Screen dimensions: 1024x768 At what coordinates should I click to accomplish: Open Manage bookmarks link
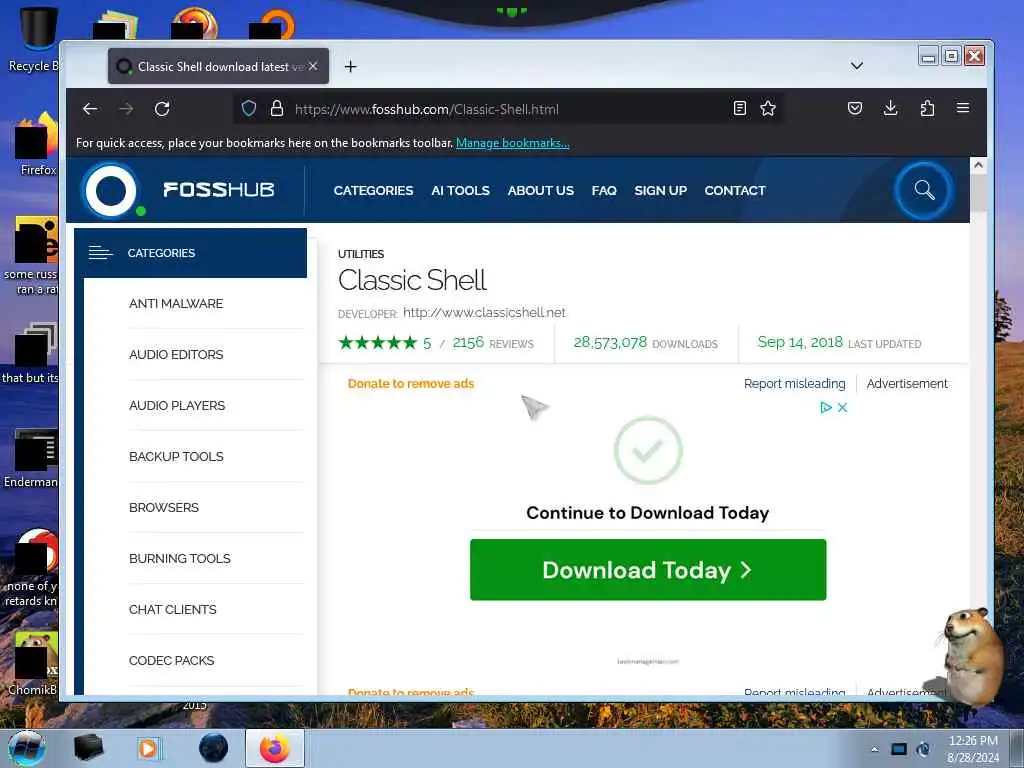pyautogui.click(x=513, y=143)
